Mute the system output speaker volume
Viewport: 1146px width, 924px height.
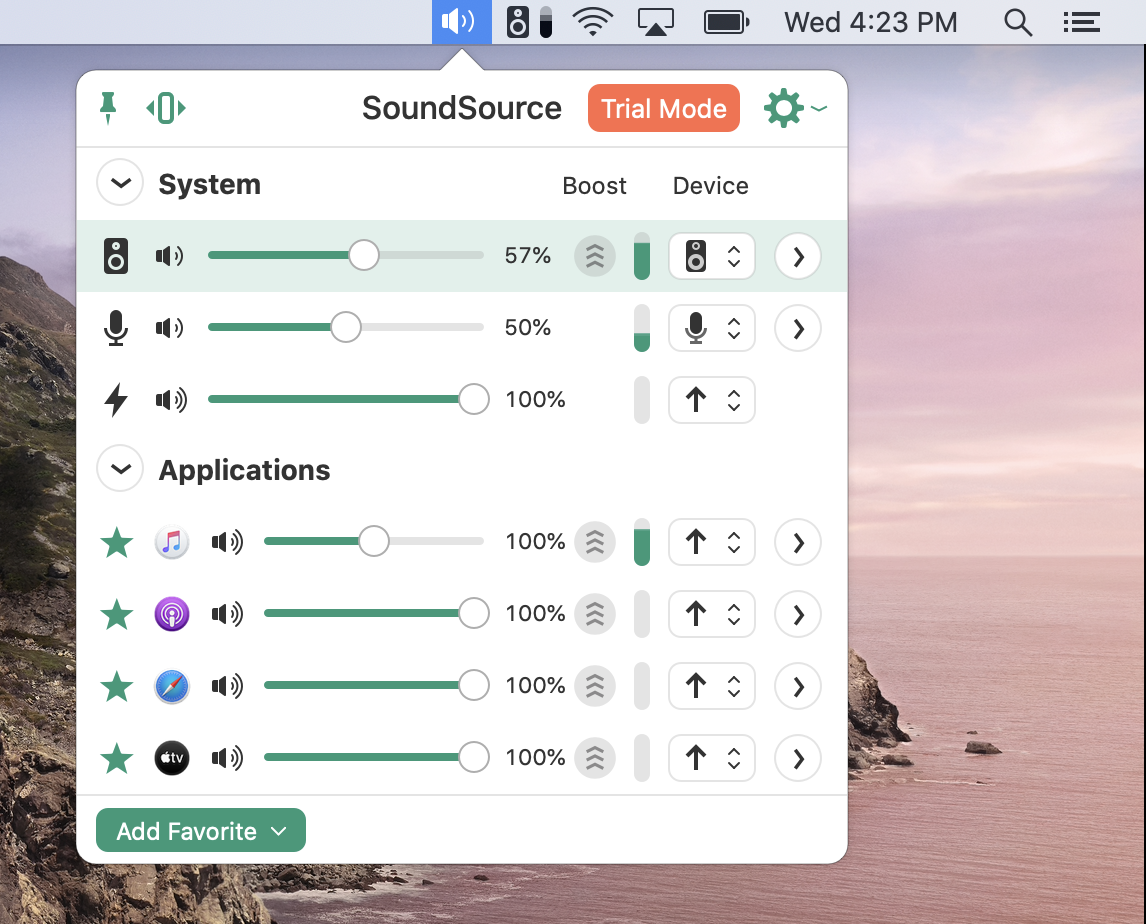click(x=170, y=256)
